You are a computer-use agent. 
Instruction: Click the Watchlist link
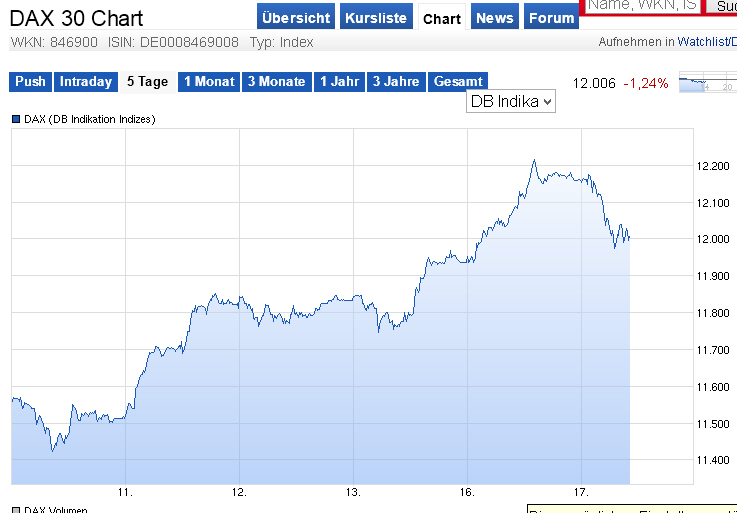(707, 42)
